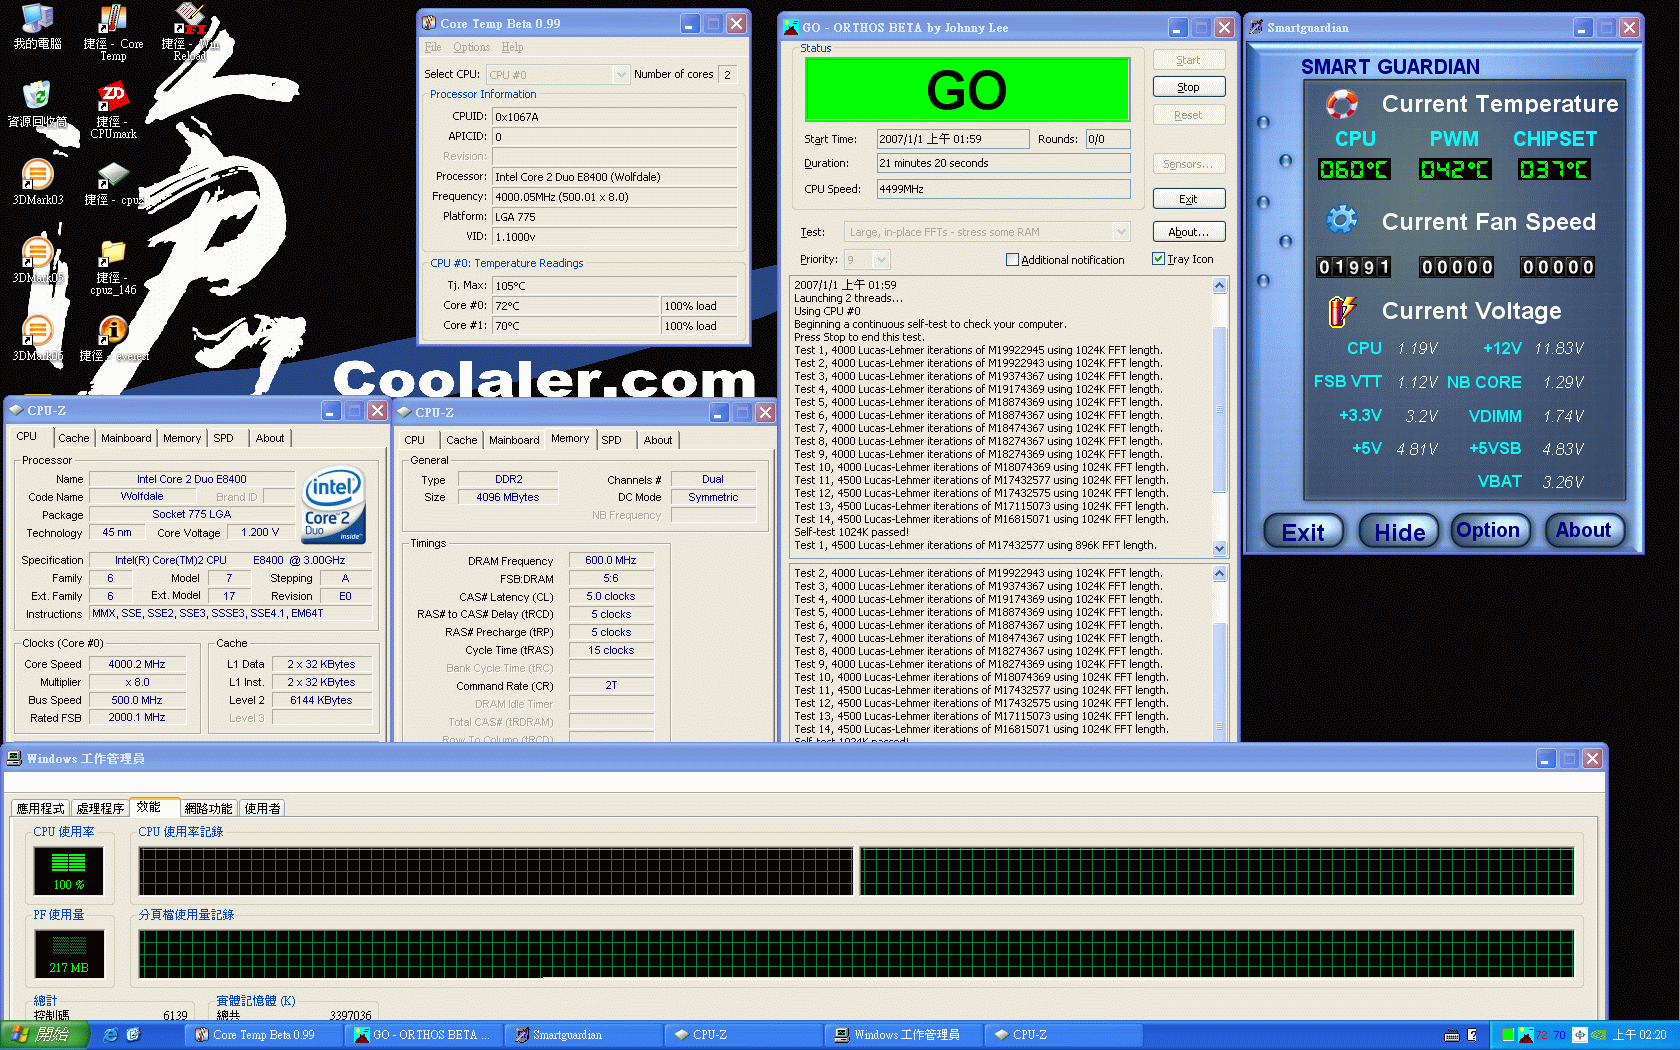Switch to Mainboard tab in left CPU-Z window
This screenshot has width=1680, height=1050.
pyautogui.click(x=126, y=438)
